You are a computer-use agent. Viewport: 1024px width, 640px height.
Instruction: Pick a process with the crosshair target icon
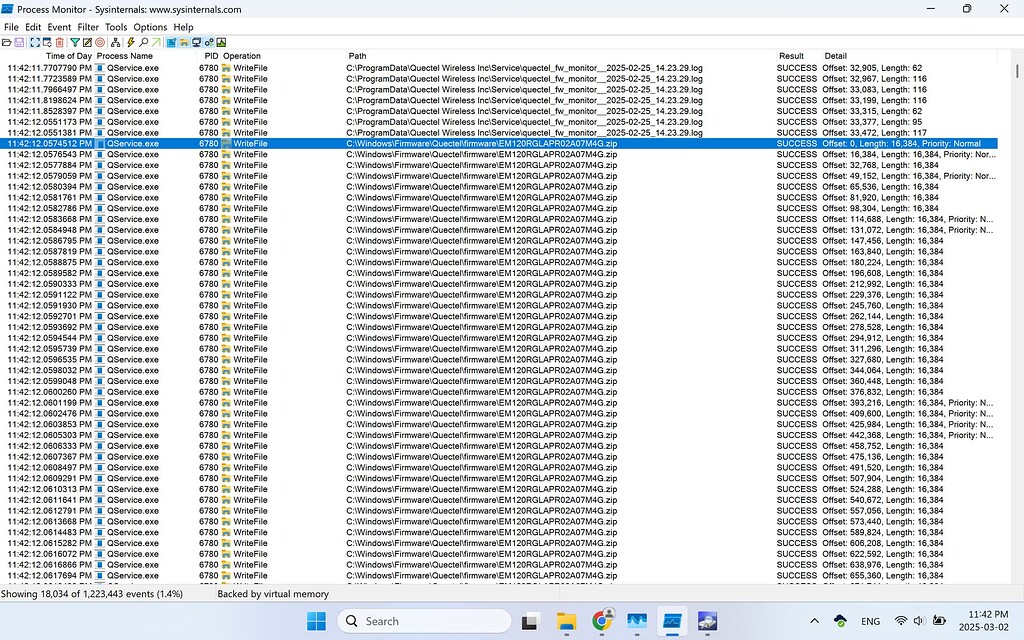[100, 42]
